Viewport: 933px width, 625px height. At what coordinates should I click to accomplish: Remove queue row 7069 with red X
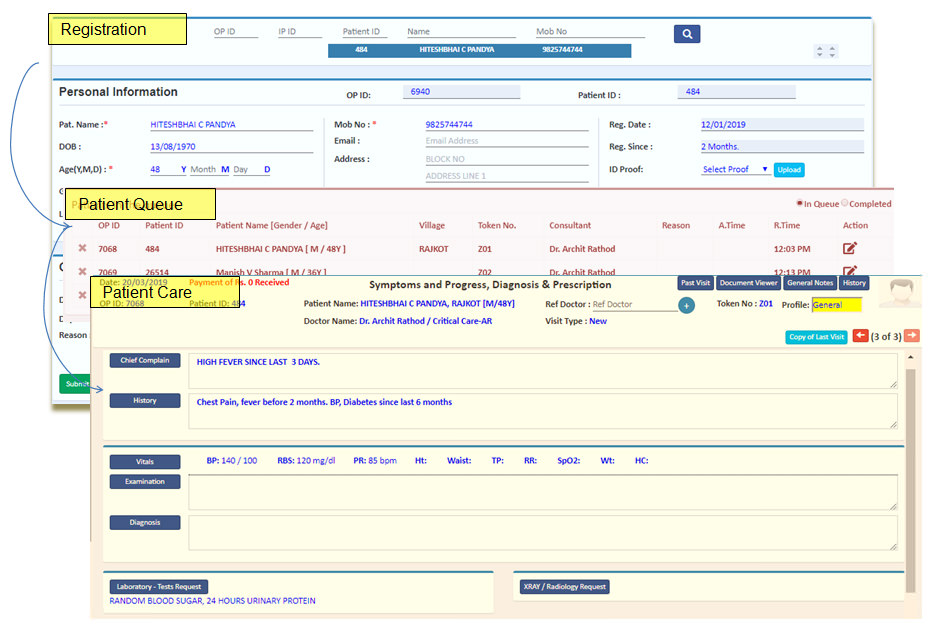pos(83,271)
